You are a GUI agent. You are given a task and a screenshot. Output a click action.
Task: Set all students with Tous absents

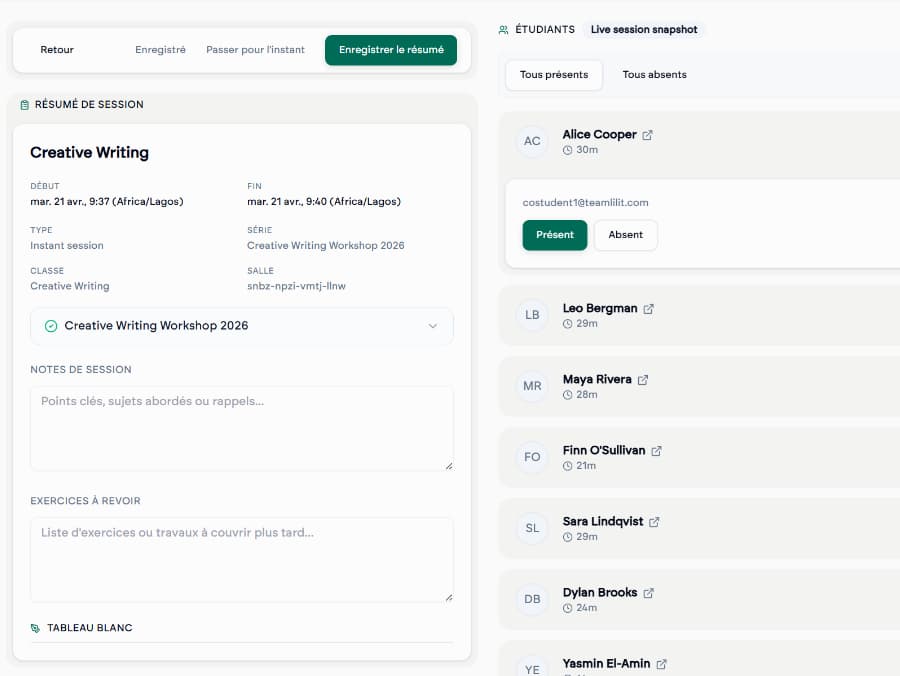(654, 75)
